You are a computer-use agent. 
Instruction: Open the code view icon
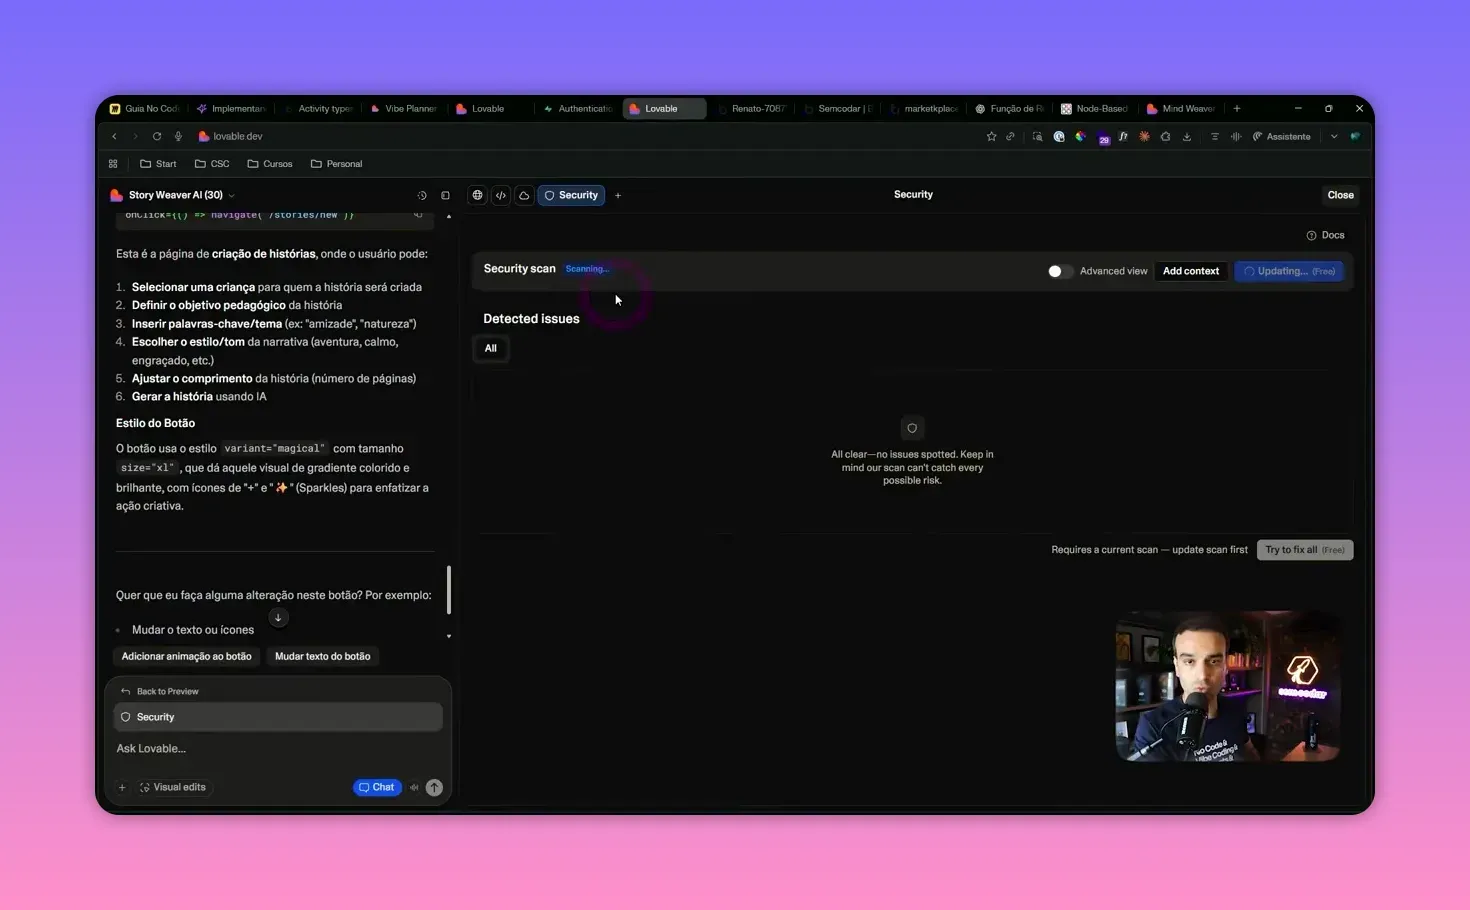point(501,196)
